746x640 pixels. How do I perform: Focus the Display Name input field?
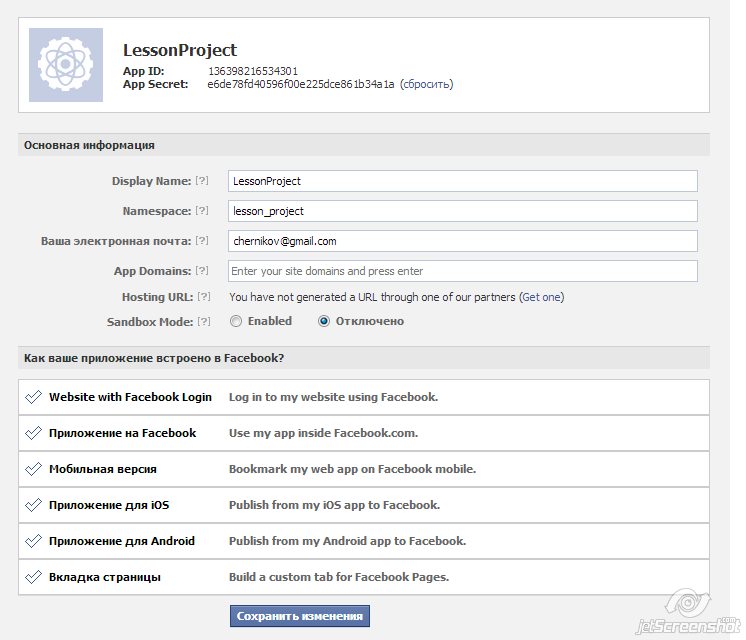point(462,181)
